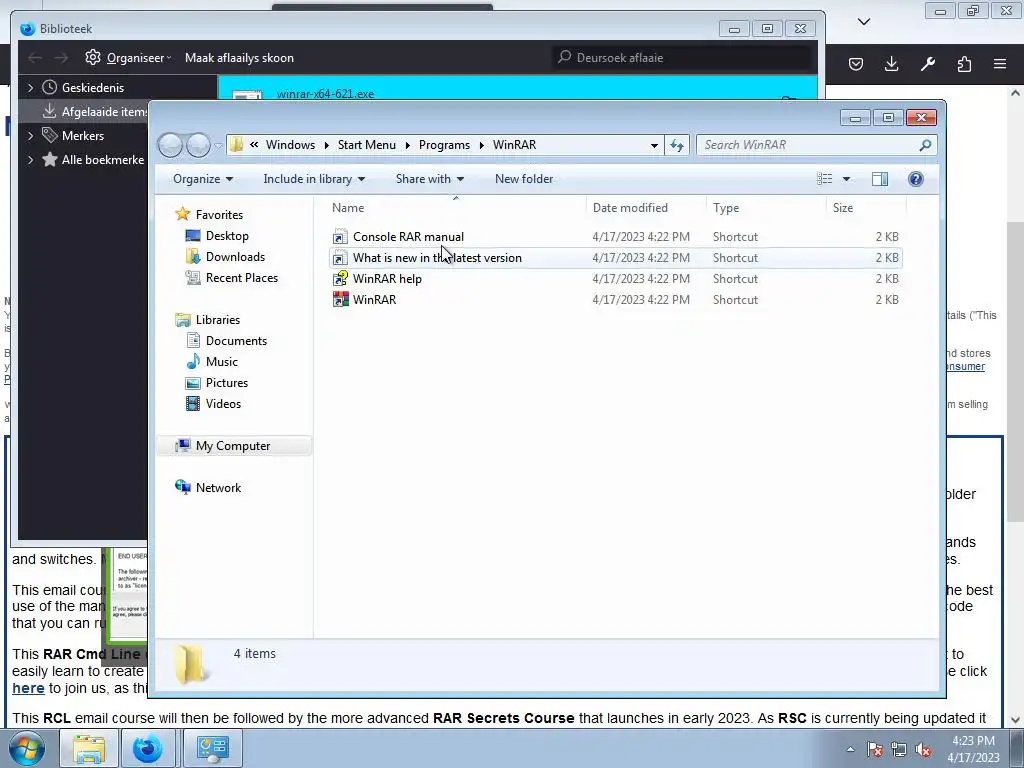This screenshot has height=768, width=1024.
Task: Select My Computer in navigation pane
Action: 232,445
